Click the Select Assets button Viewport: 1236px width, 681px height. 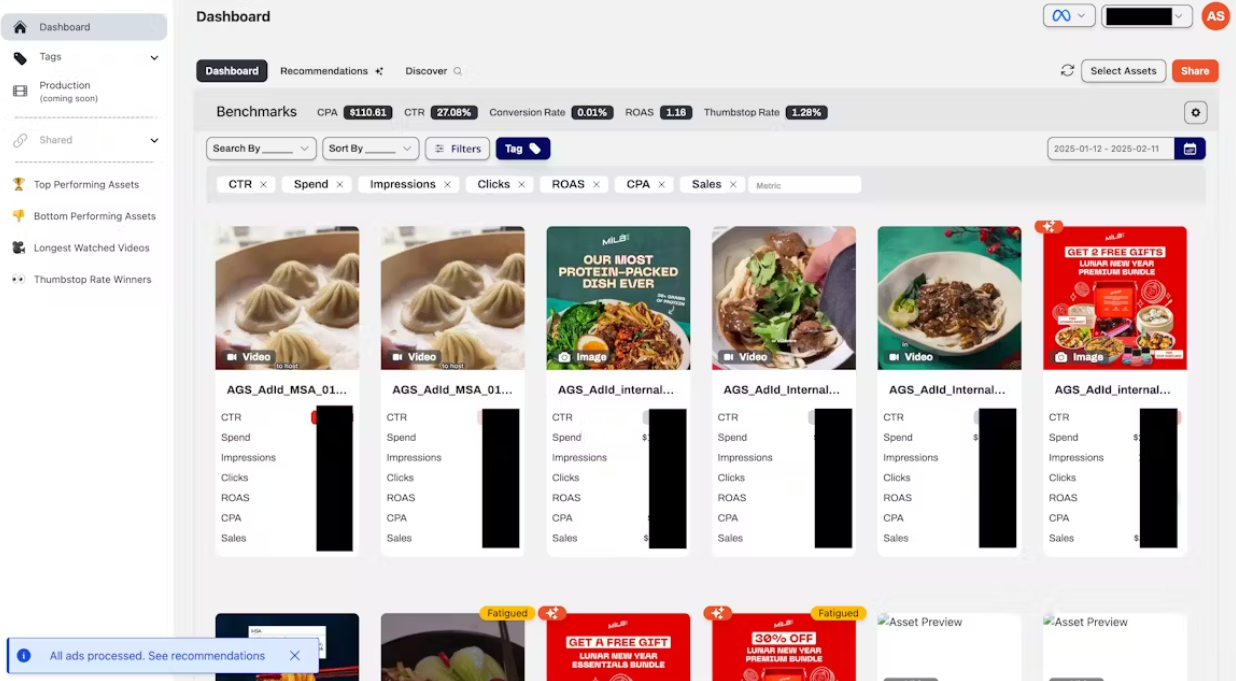(x=1123, y=71)
